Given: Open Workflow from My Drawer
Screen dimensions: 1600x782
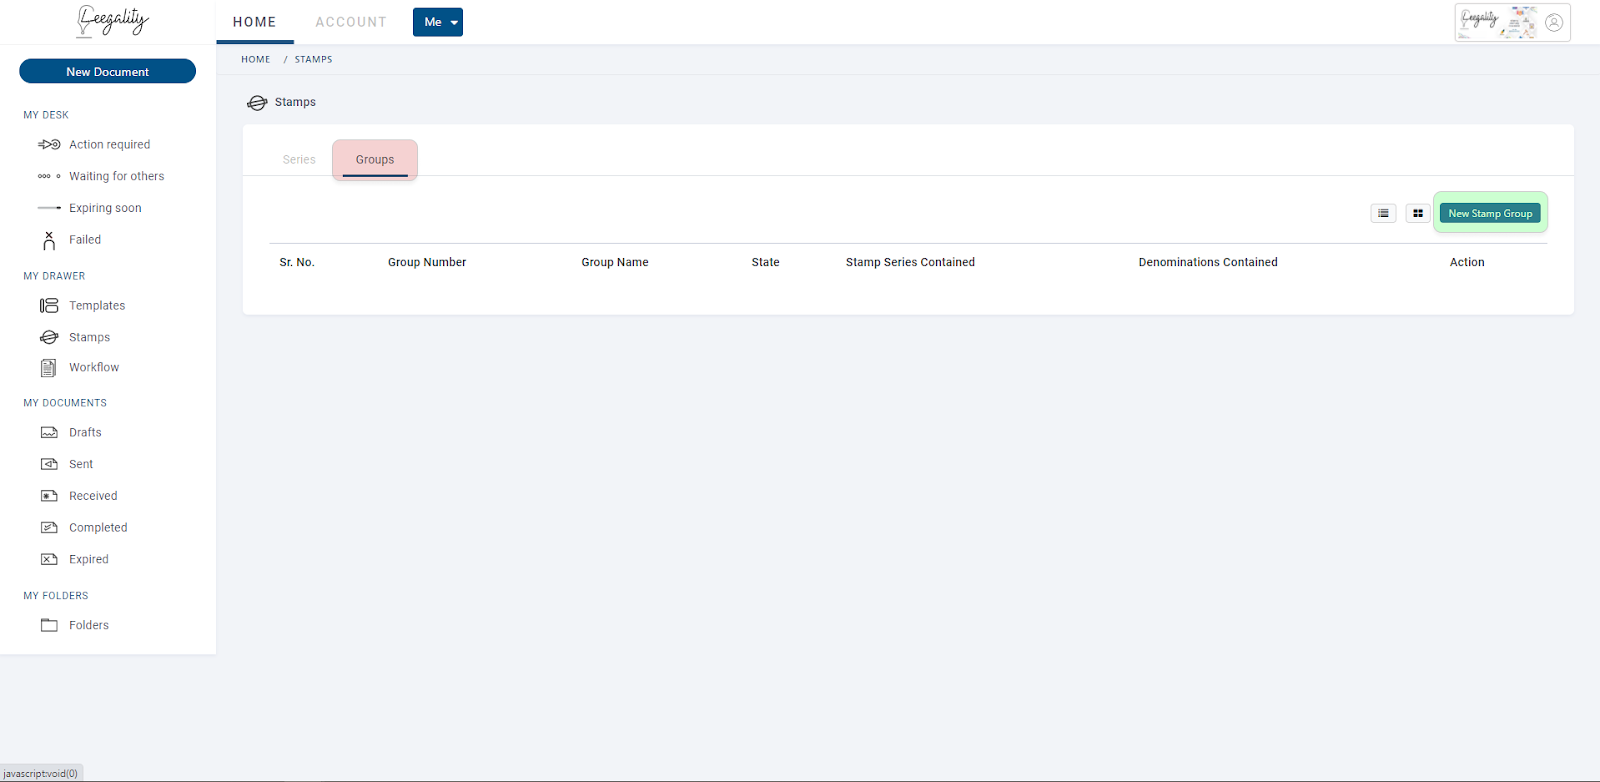Looking at the screenshot, I should [x=94, y=368].
